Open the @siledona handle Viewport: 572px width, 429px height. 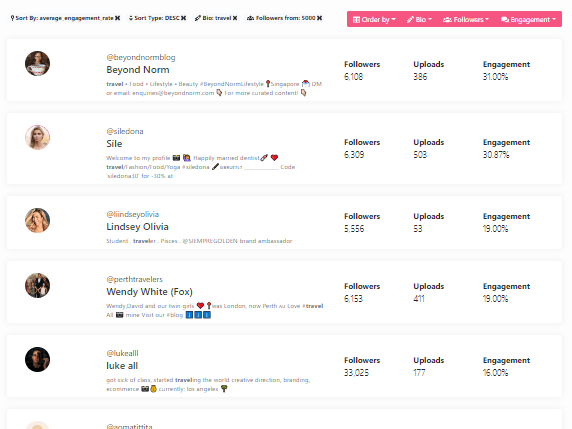coord(125,131)
